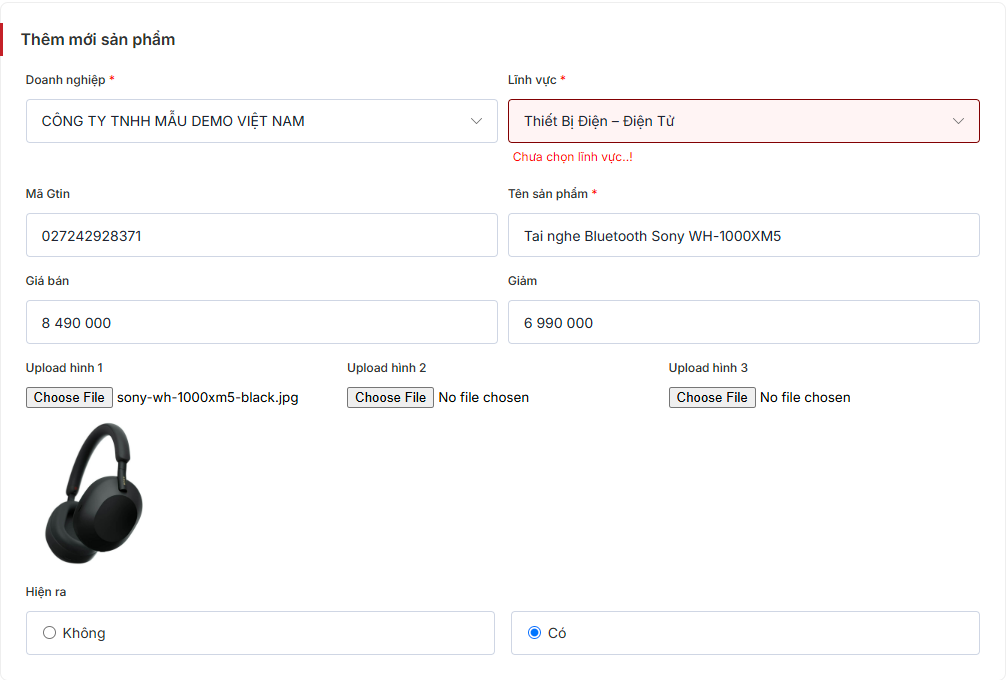Click the 'Chưa chọn lĩnh vực..!' error message
Viewport: 1006px width, 680px height.
pyautogui.click(x=573, y=157)
